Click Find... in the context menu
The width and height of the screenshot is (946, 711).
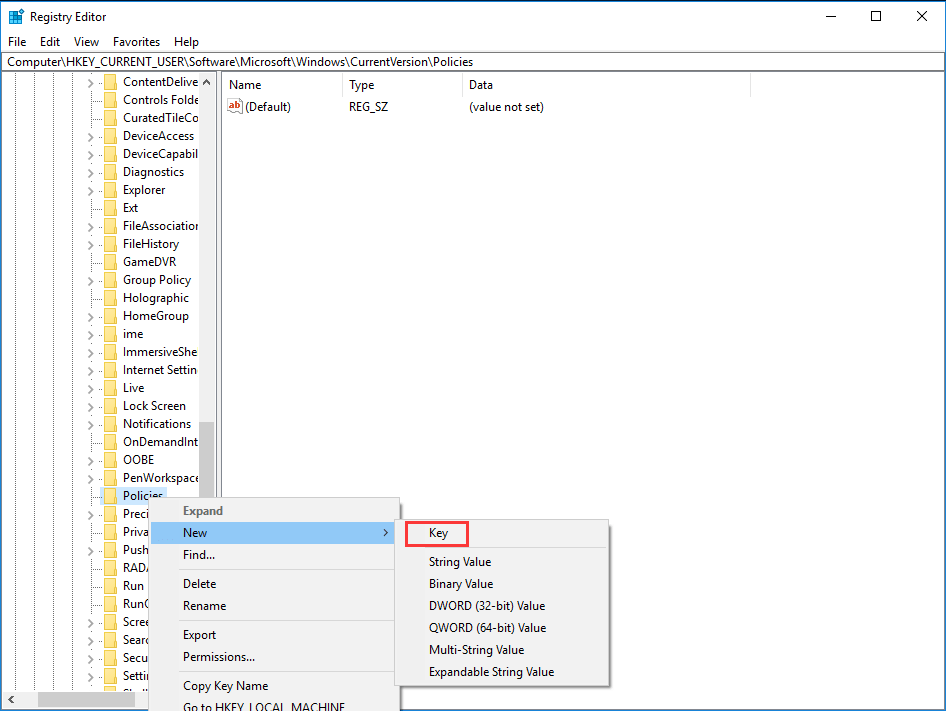[x=273, y=555]
